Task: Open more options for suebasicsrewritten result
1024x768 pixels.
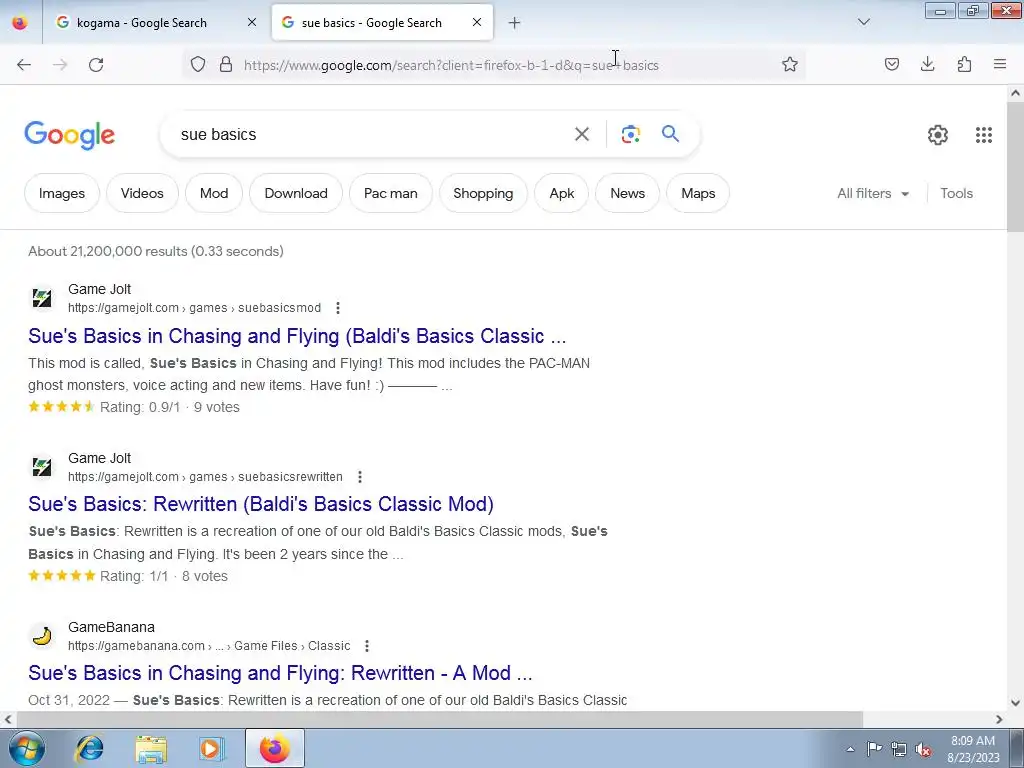Action: [x=360, y=477]
